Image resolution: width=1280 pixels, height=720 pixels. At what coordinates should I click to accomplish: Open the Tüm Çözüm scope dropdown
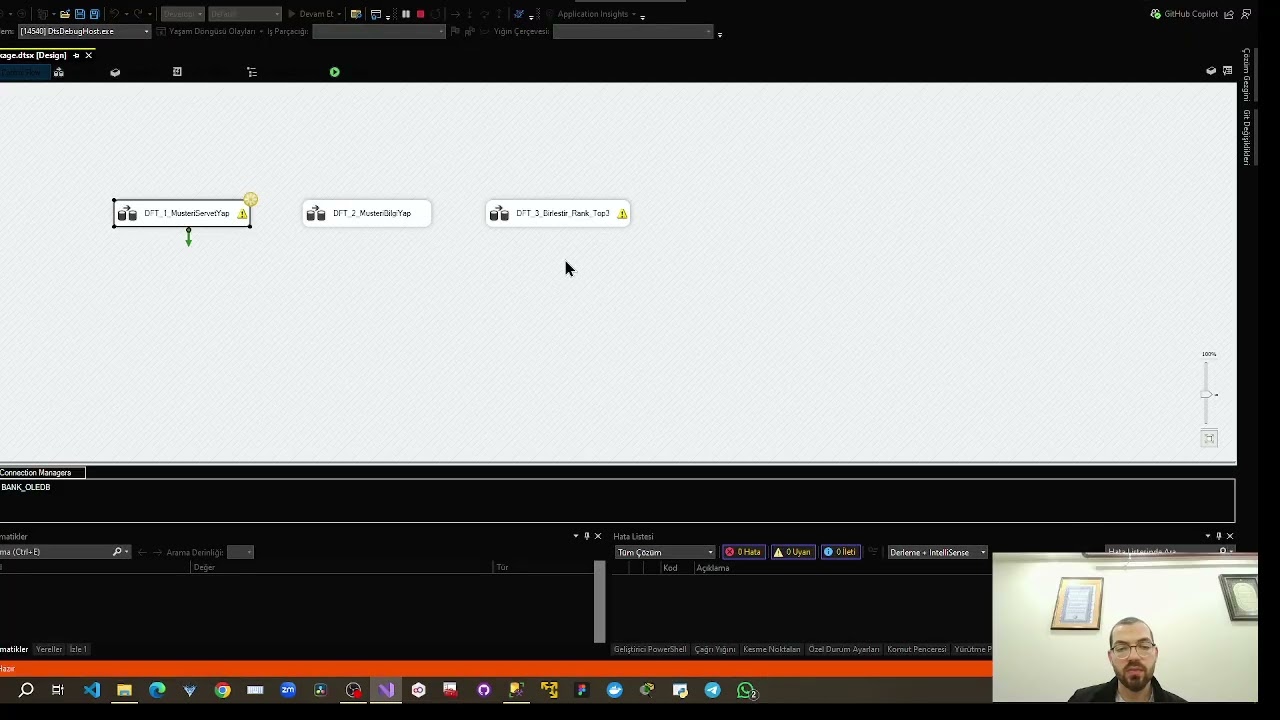pyautogui.click(x=665, y=552)
